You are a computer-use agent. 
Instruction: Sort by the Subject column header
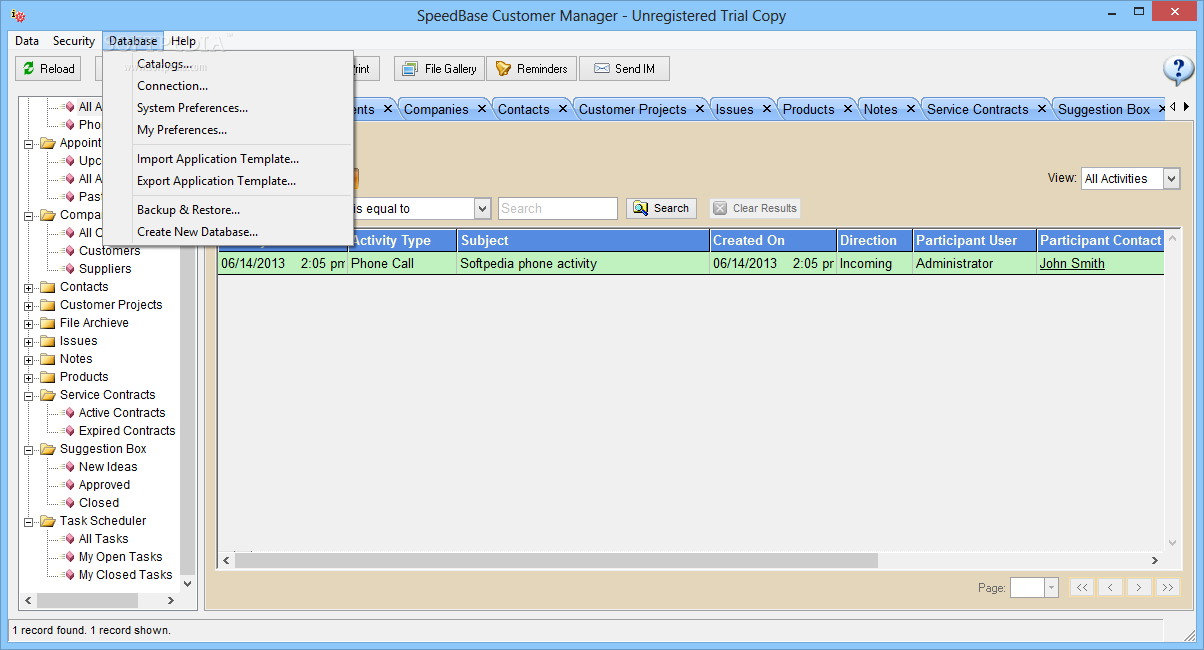[x=583, y=240]
